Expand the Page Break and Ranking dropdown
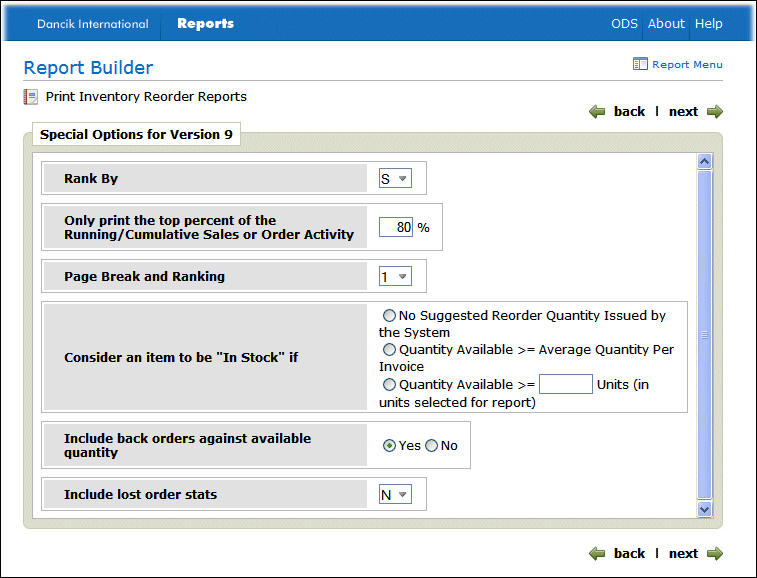This screenshot has height=578, width=757. click(395, 277)
